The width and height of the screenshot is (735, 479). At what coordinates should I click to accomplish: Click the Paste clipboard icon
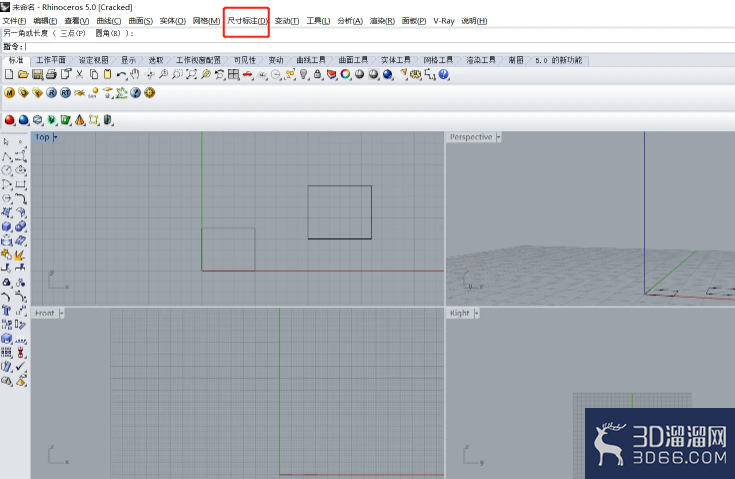pyautogui.click(x=107, y=74)
